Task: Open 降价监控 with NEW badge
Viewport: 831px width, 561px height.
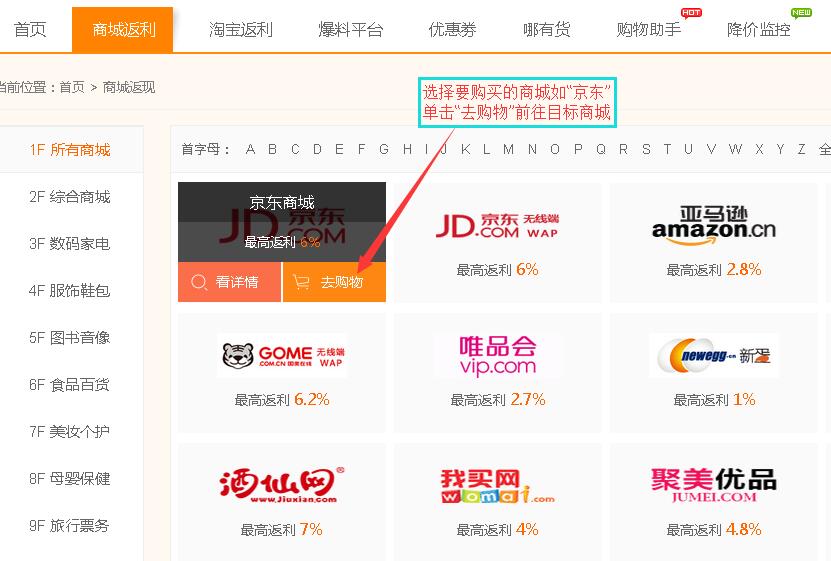Action: pyautogui.click(x=758, y=30)
